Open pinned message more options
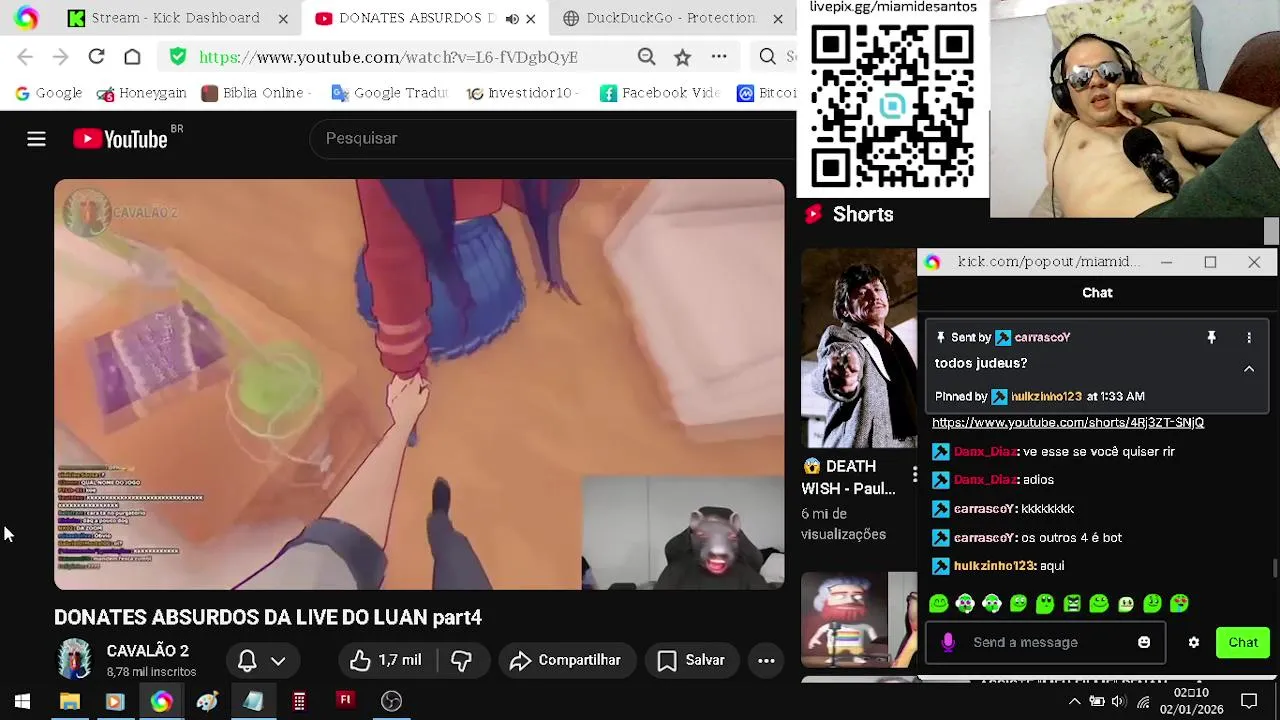This screenshot has height=720, width=1280. 1249,338
